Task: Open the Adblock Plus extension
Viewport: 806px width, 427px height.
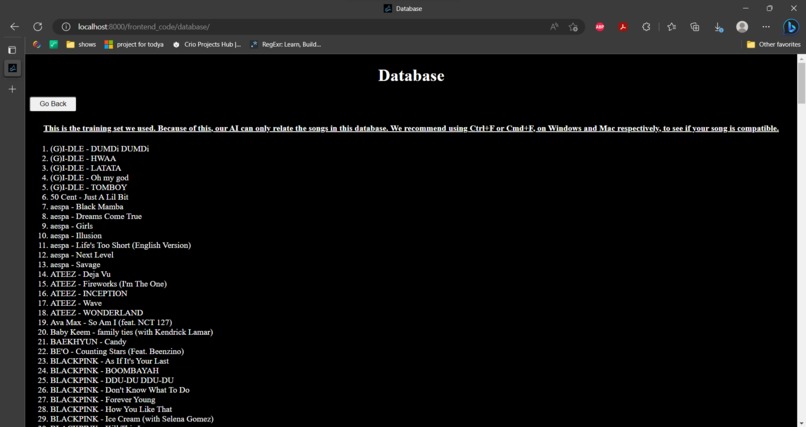Action: click(x=599, y=27)
